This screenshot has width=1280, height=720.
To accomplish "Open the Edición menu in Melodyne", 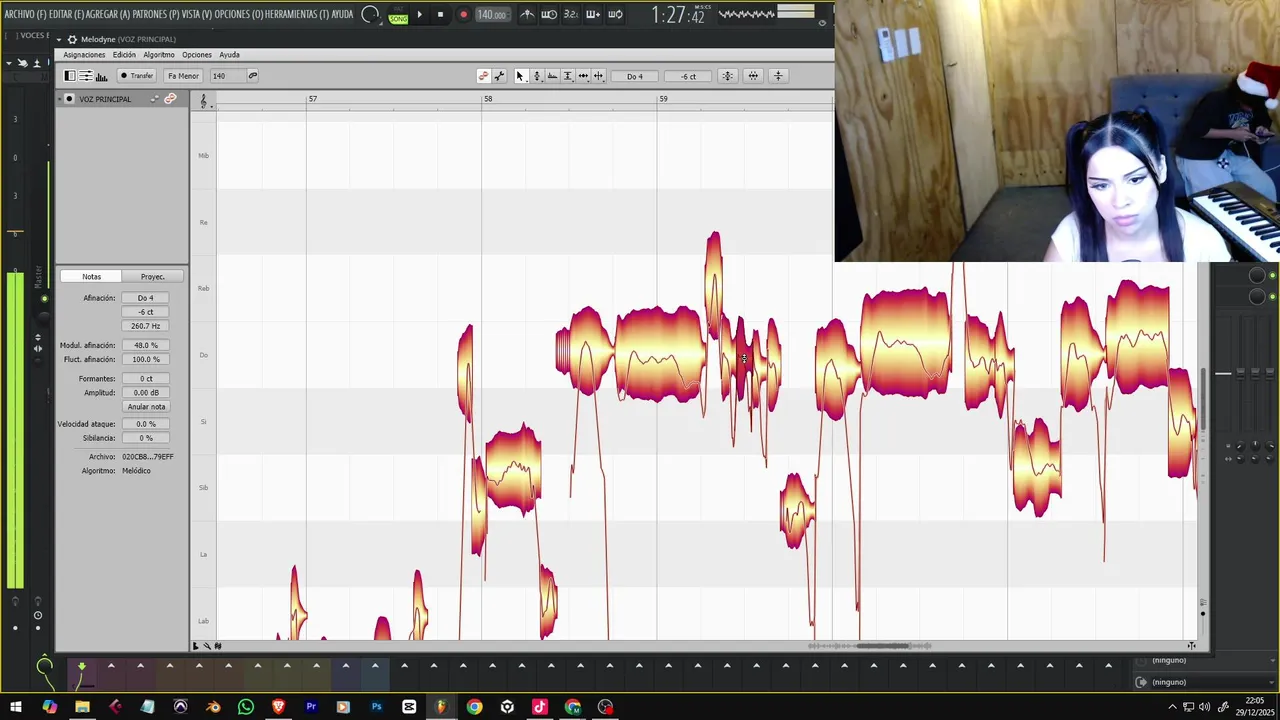I will [124, 55].
